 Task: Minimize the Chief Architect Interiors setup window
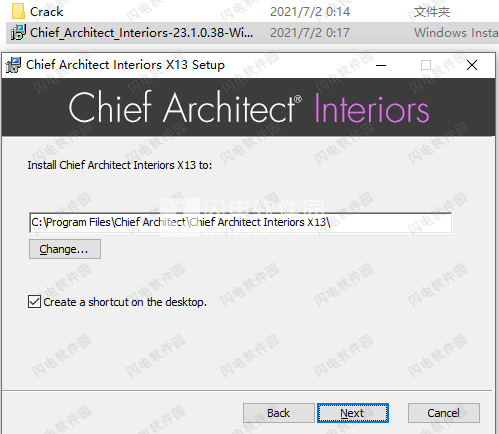[381, 65]
